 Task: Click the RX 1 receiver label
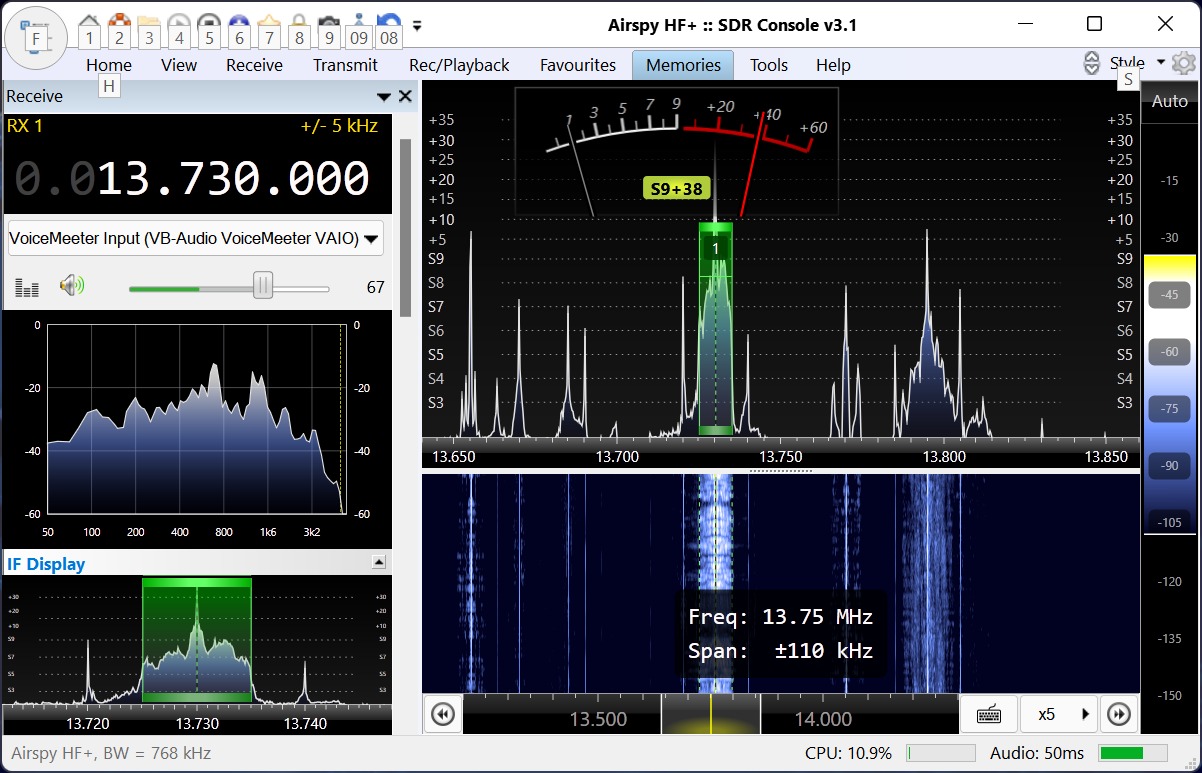pyautogui.click(x=25, y=126)
